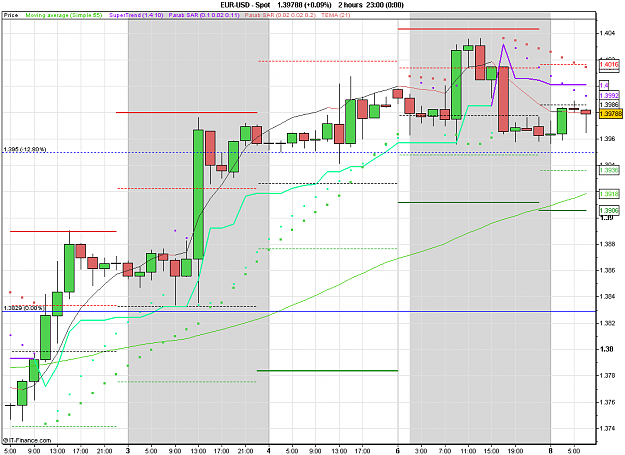This screenshot has height=455, width=625.
Task: Click the yellow 1.39788 price tag
Action: coord(611,114)
